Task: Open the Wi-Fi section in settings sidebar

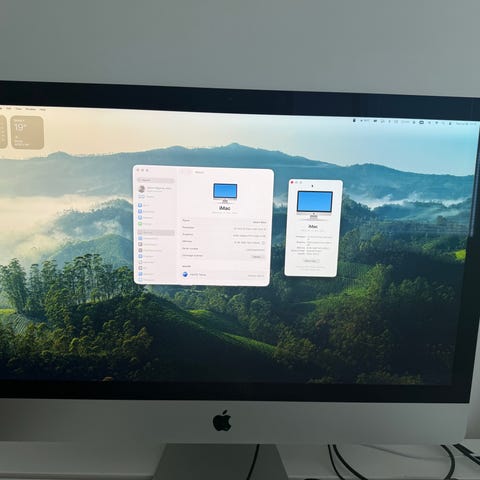Action: point(145,205)
